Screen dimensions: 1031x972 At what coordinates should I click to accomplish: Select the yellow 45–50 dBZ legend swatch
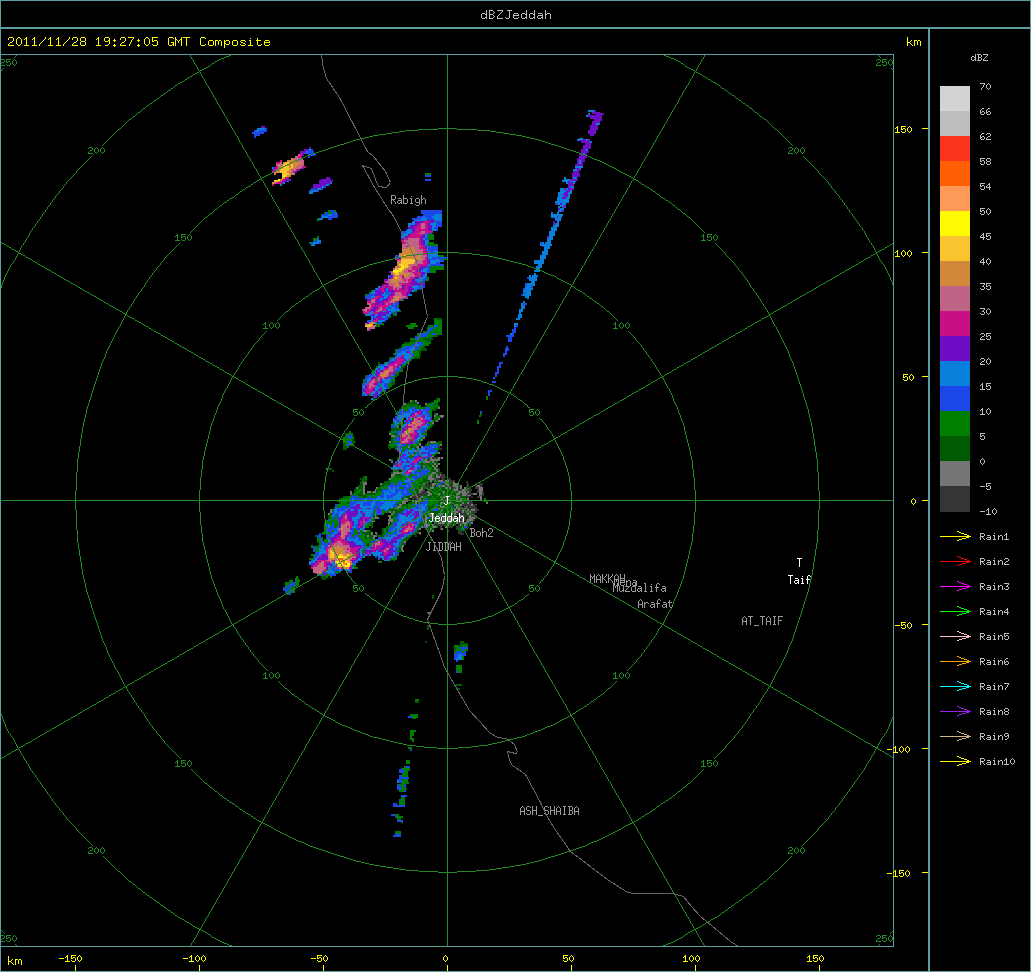tap(955, 224)
